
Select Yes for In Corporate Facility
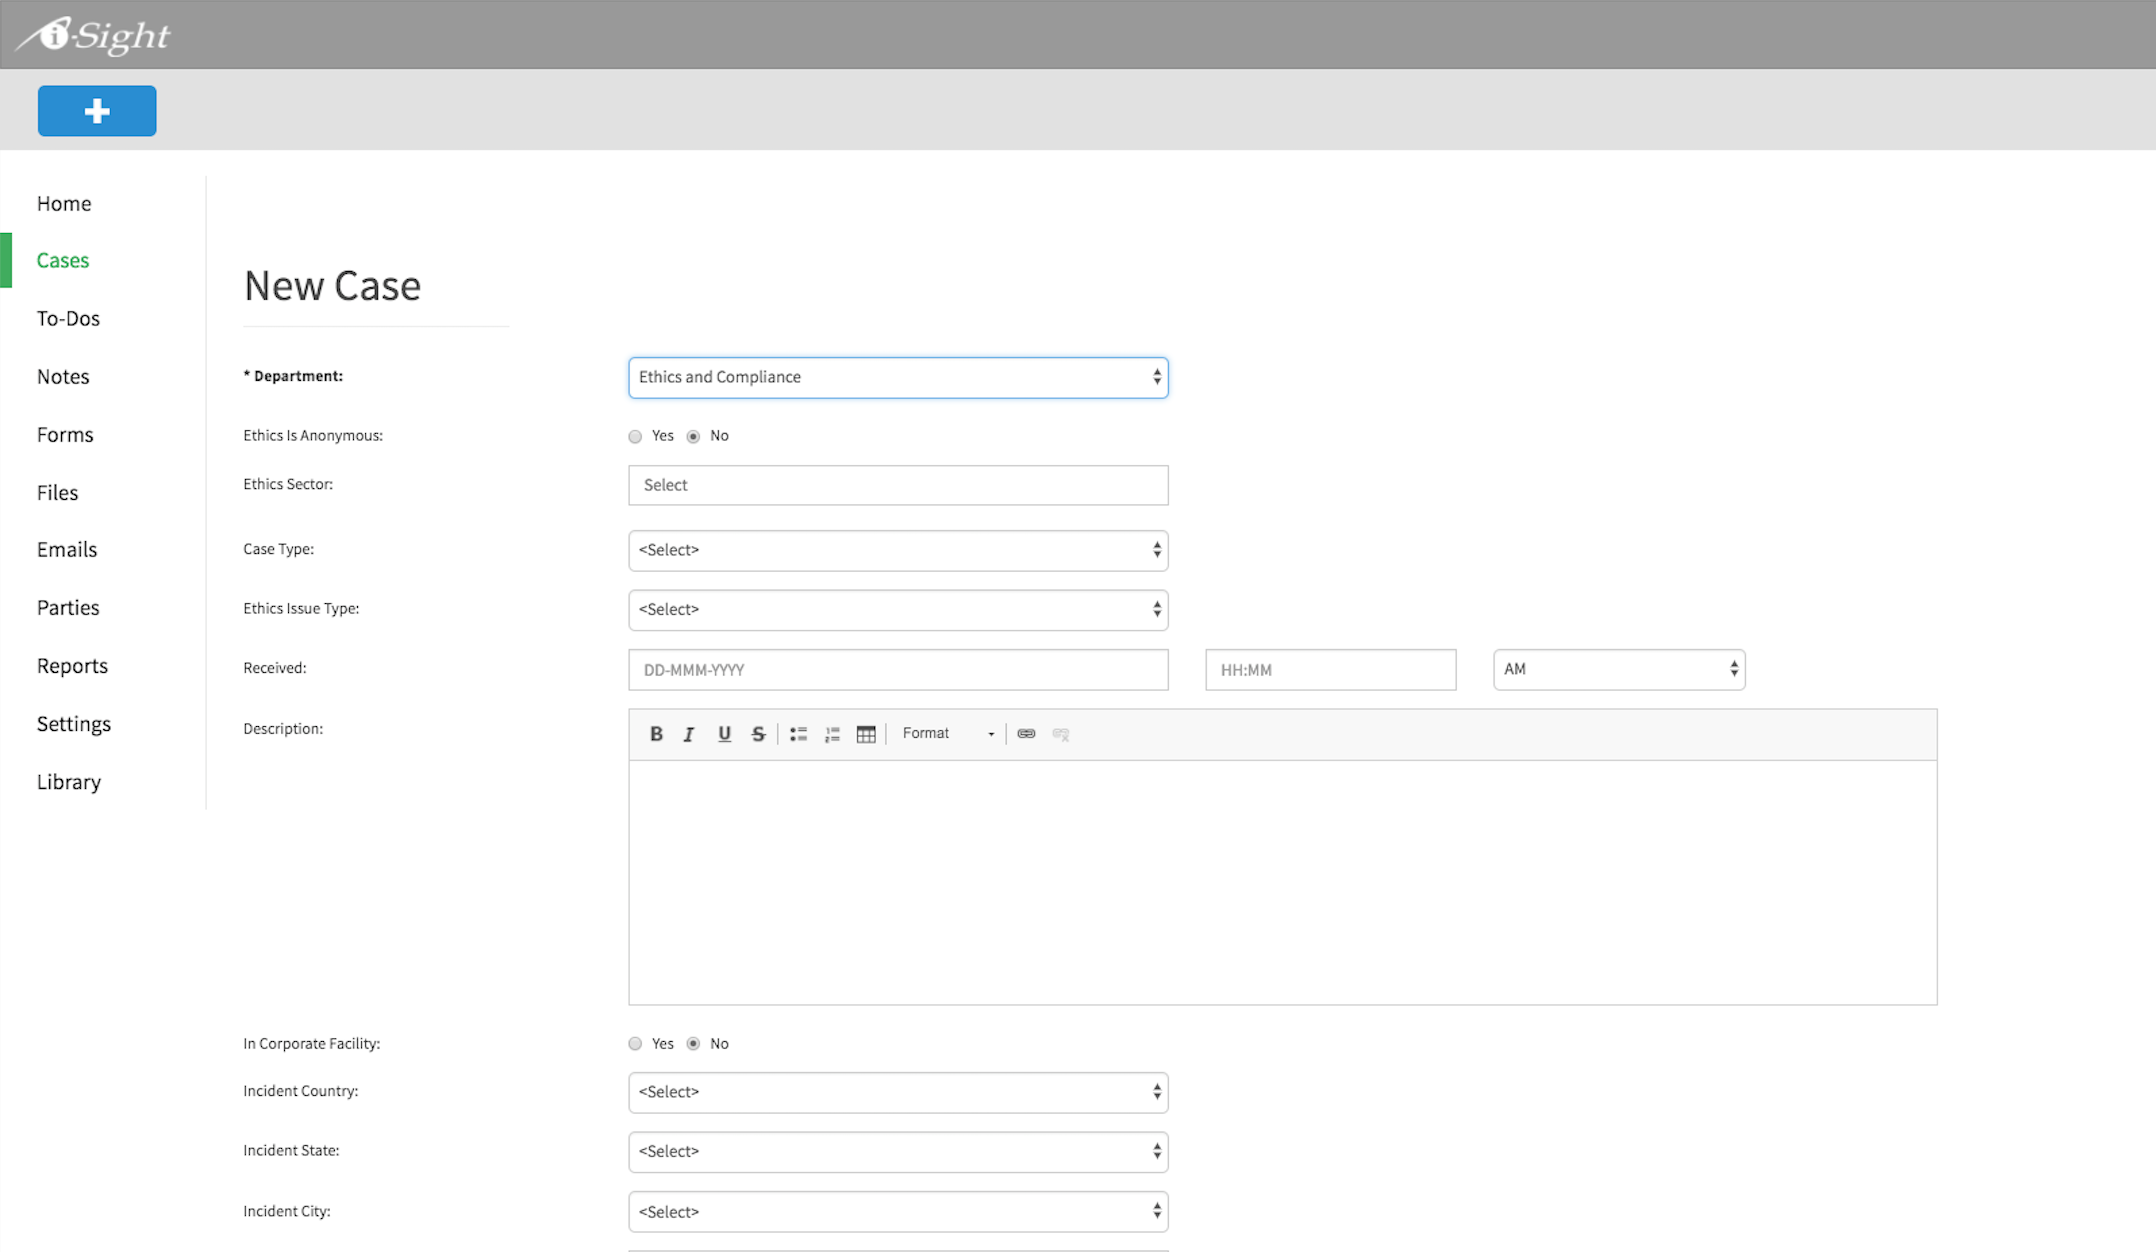635,1044
